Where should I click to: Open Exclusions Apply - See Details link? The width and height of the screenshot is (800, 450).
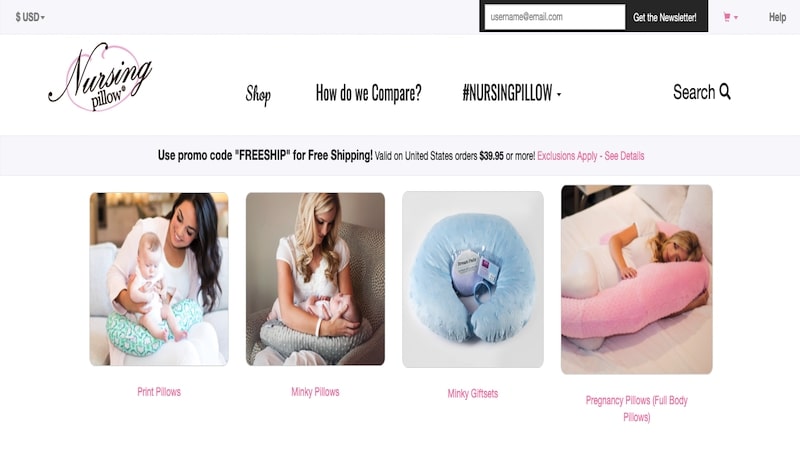591,156
